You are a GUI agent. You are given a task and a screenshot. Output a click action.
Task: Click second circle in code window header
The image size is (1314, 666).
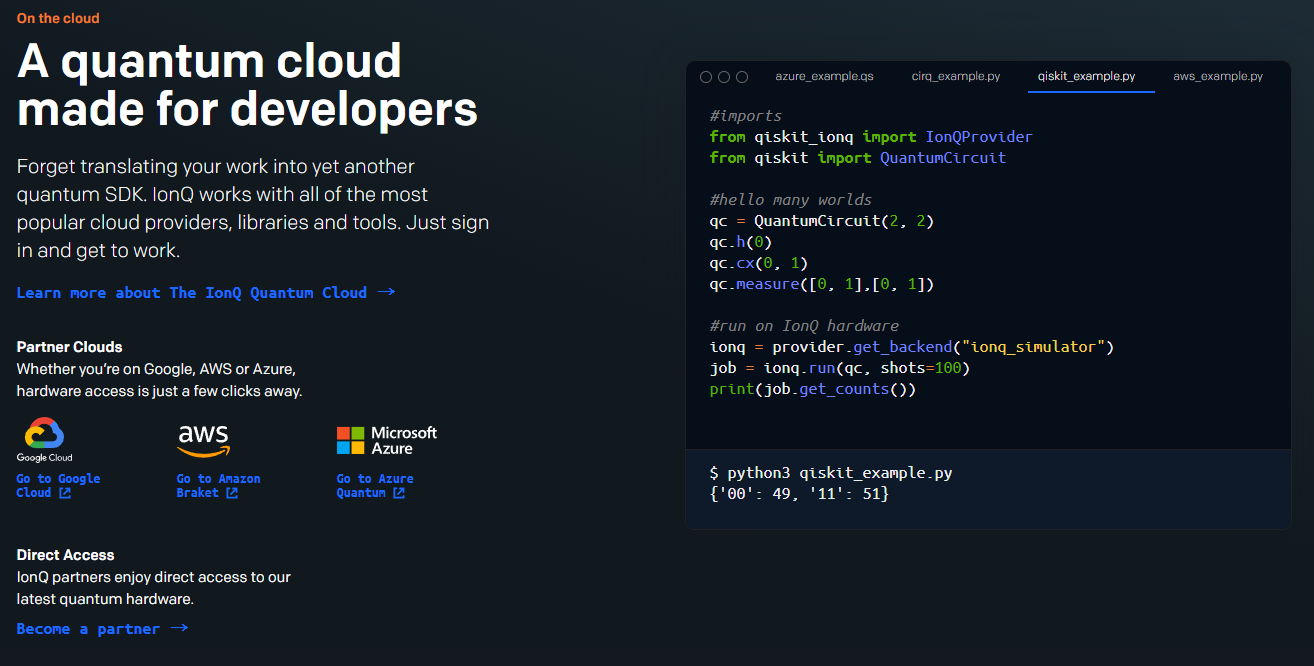point(723,77)
